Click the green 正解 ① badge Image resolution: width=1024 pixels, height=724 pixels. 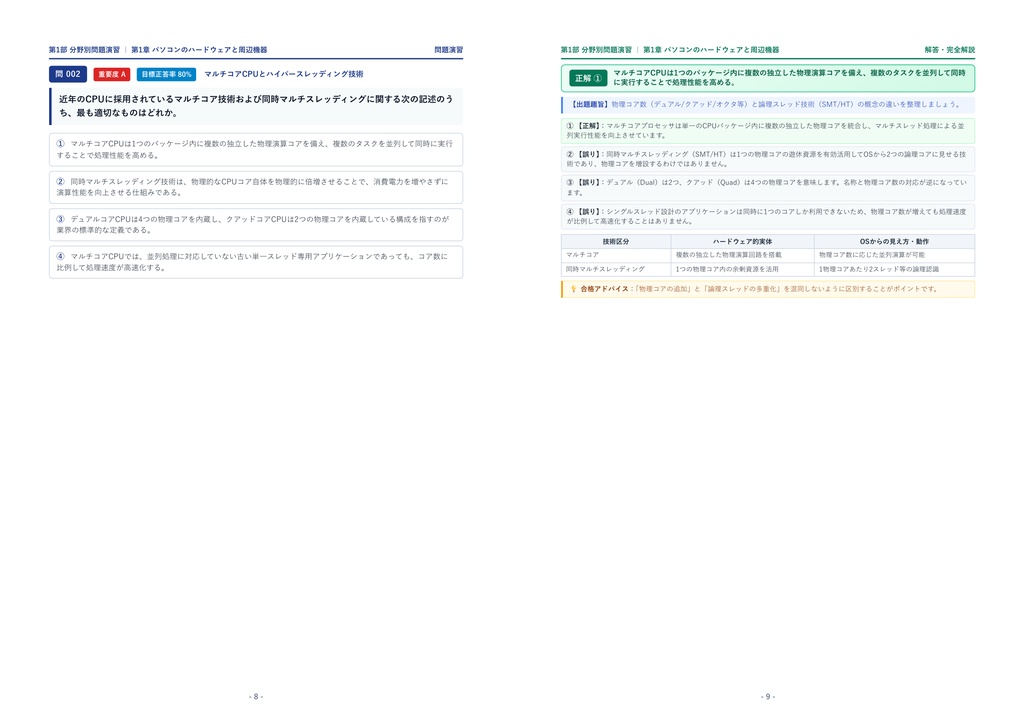pyautogui.click(x=588, y=78)
